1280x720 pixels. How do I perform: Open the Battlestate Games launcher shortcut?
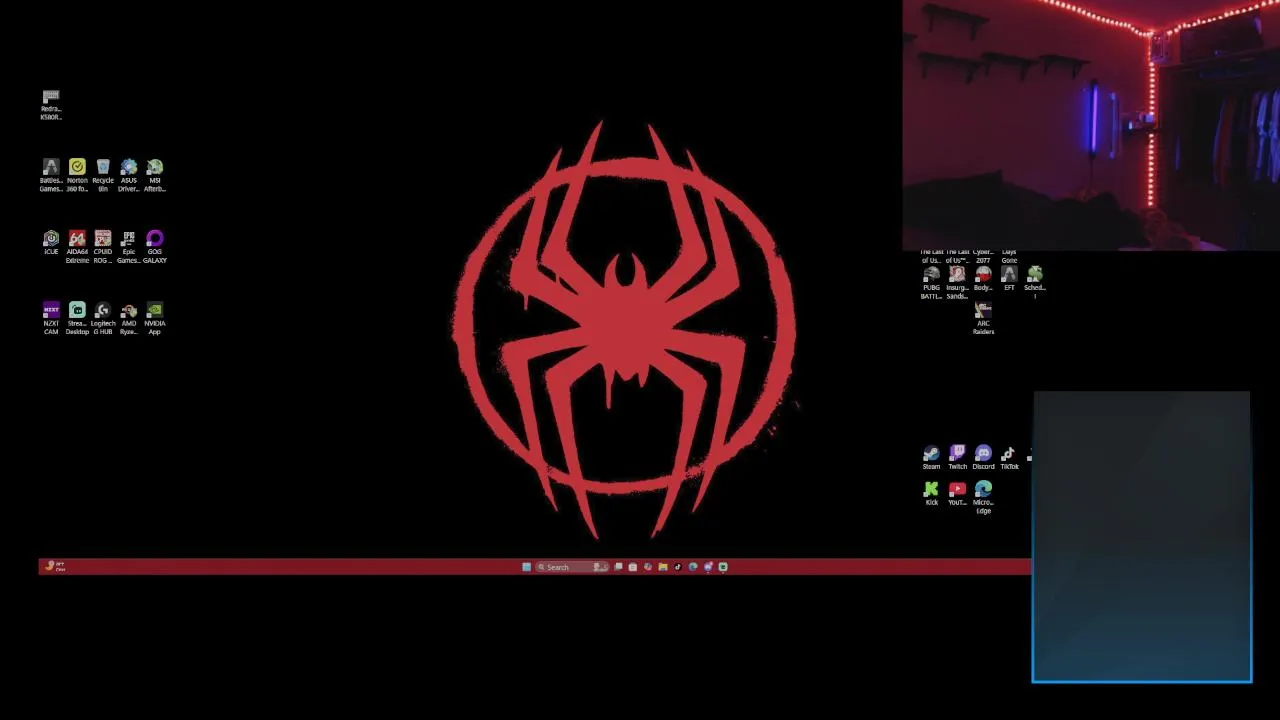pyautogui.click(x=51, y=175)
